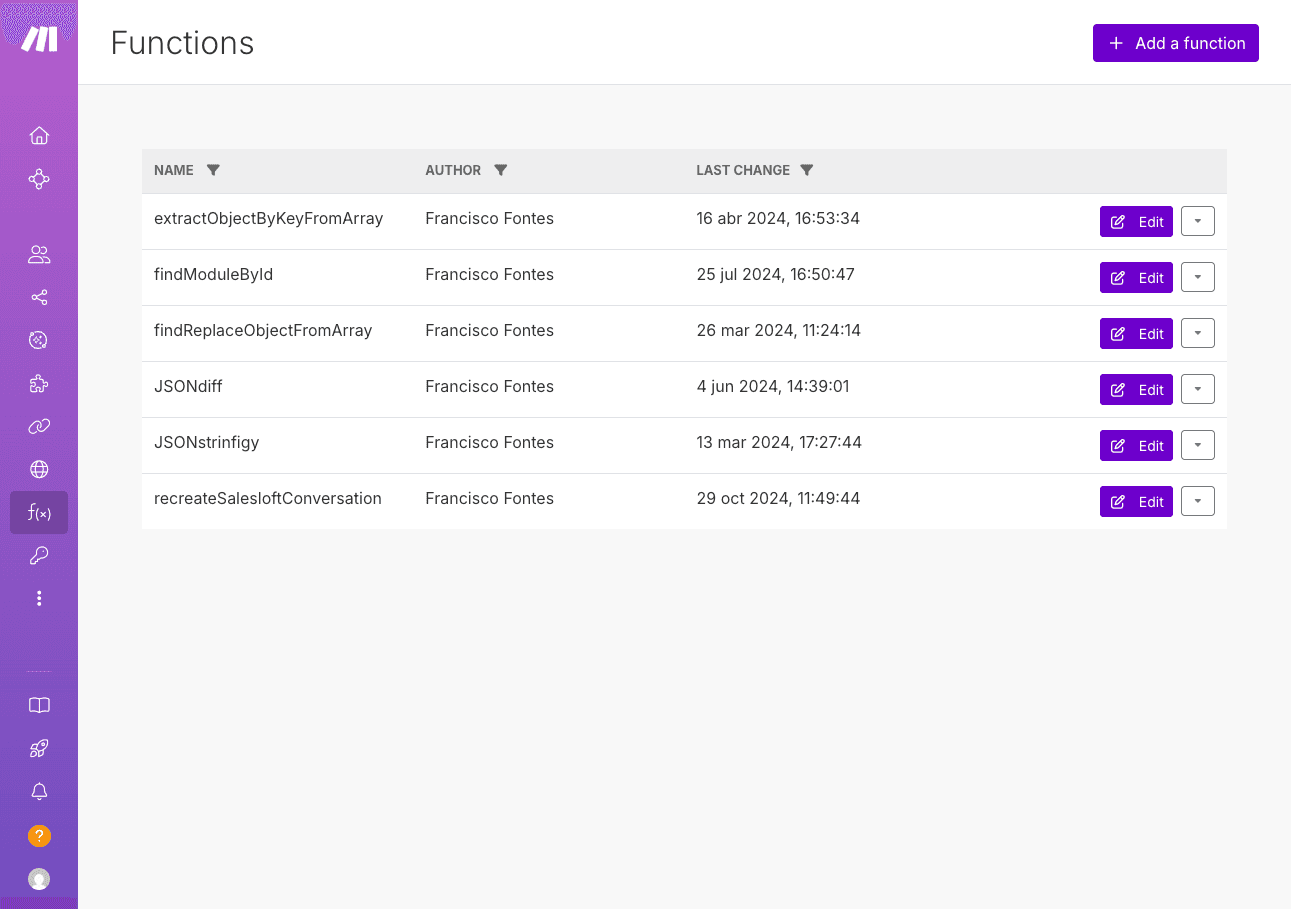This screenshot has height=909, width=1291.
Task: Edit the findModuleById function
Action: point(1136,278)
